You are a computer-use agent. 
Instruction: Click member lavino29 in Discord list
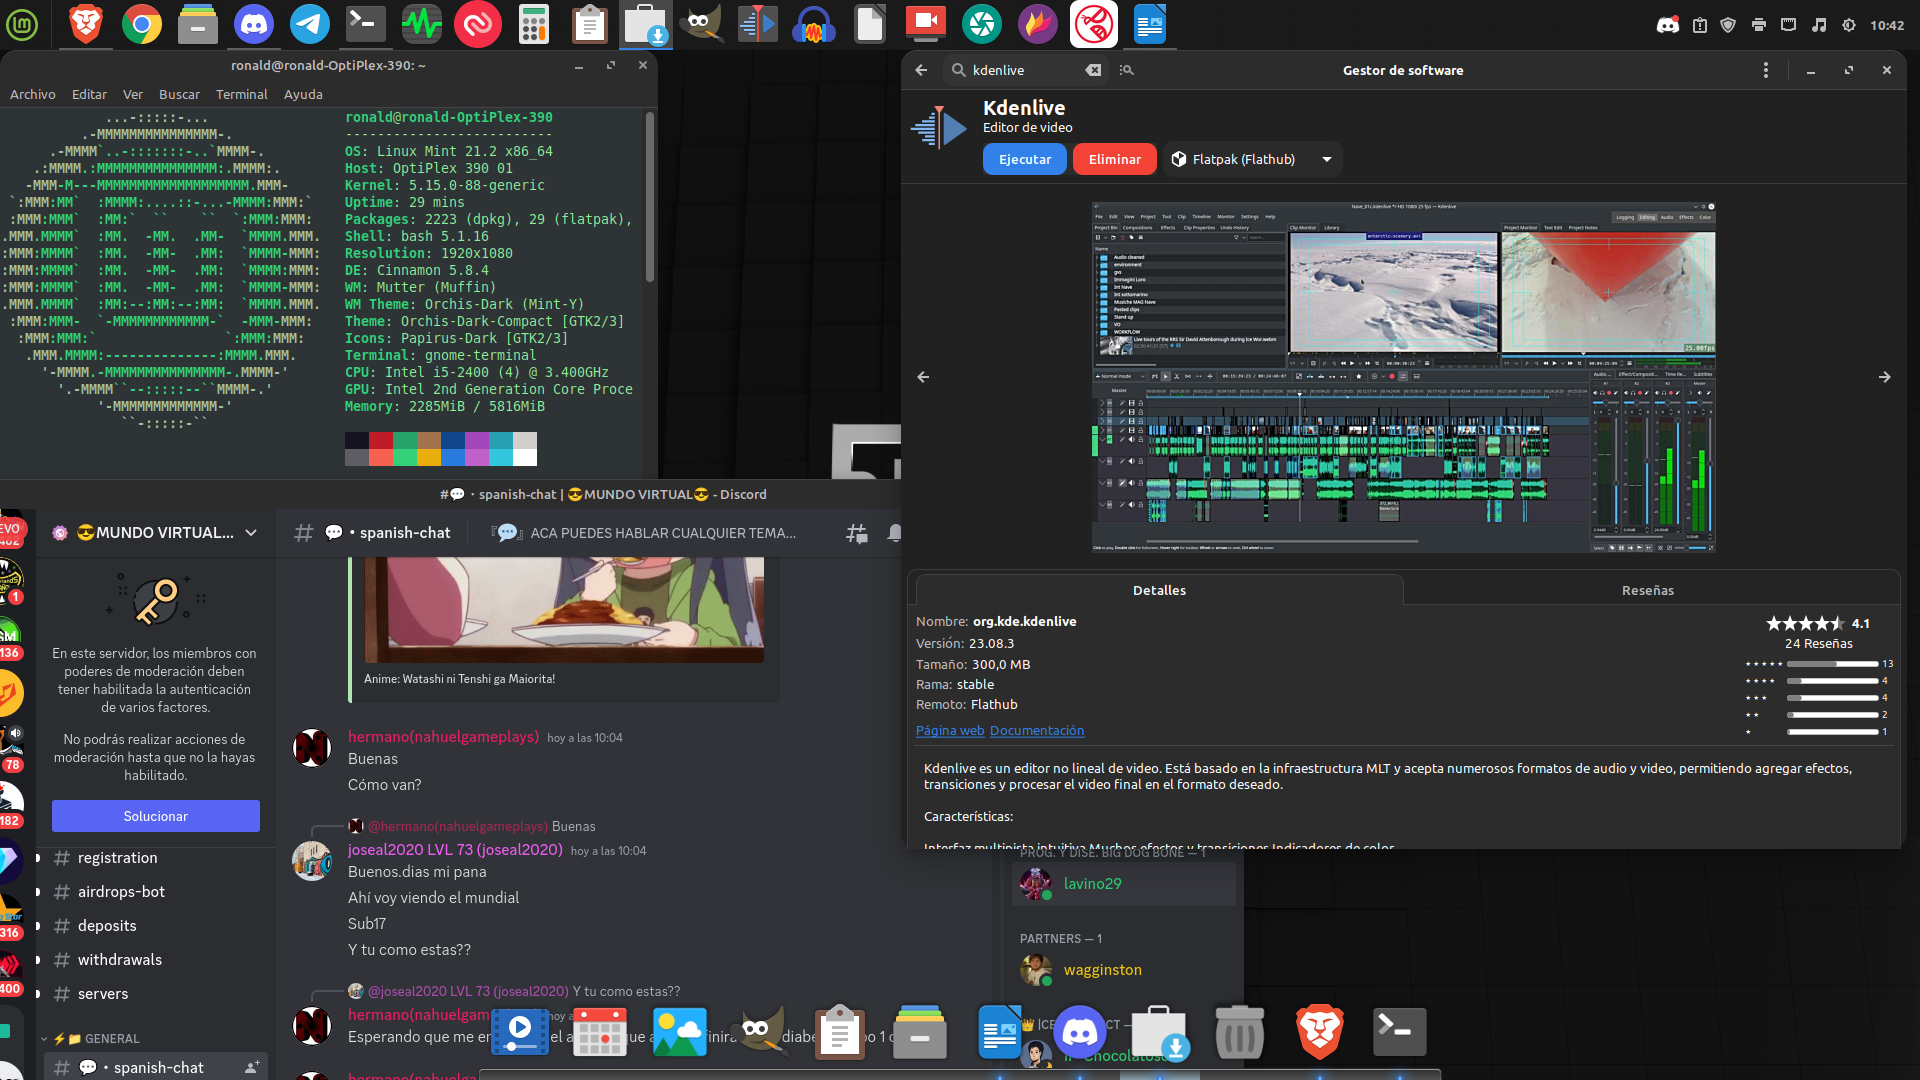click(1124, 884)
